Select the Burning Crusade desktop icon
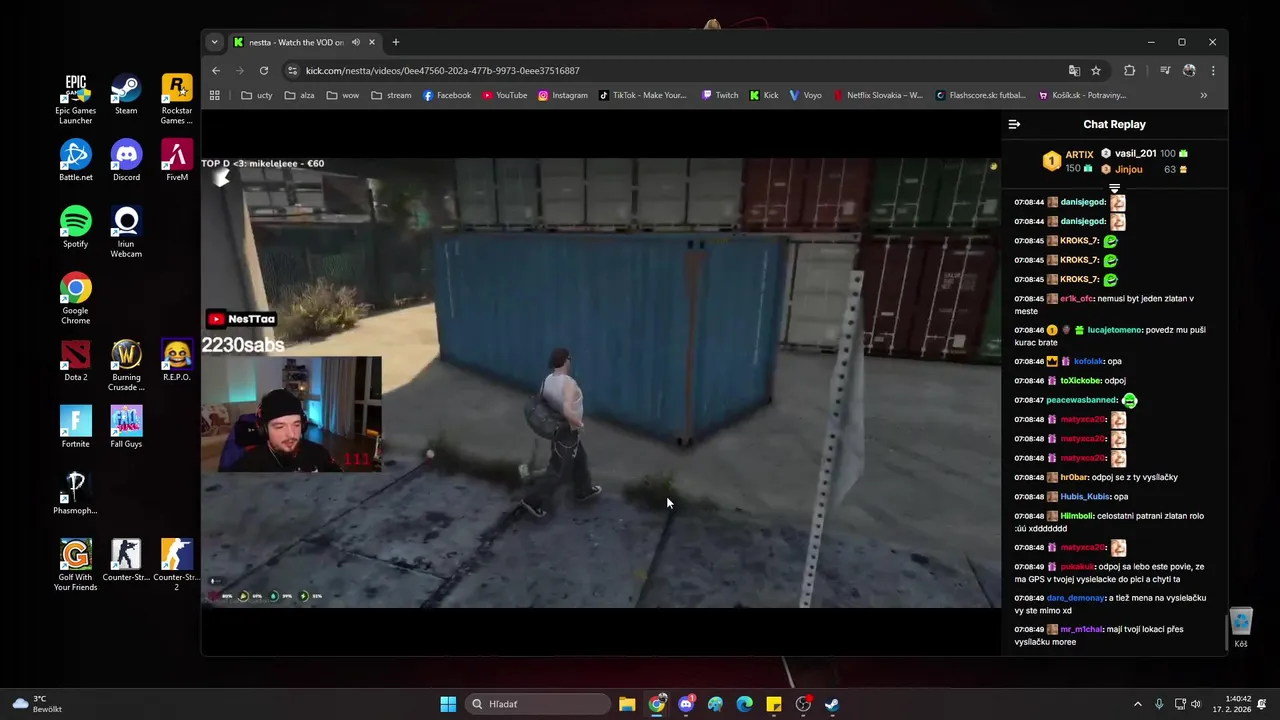1280x720 pixels. [x=126, y=366]
